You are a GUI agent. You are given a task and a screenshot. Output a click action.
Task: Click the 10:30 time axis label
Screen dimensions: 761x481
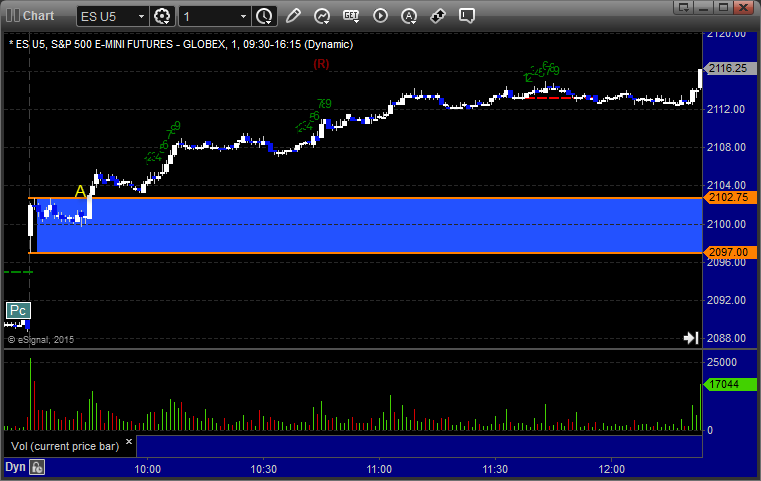click(264, 469)
